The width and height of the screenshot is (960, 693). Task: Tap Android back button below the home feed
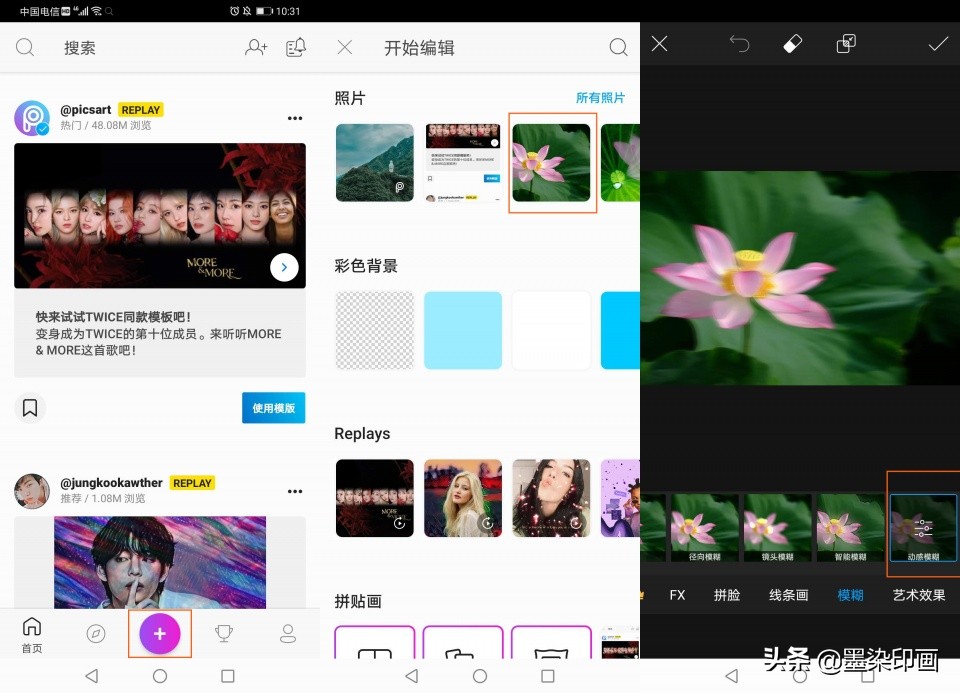pos(92,676)
